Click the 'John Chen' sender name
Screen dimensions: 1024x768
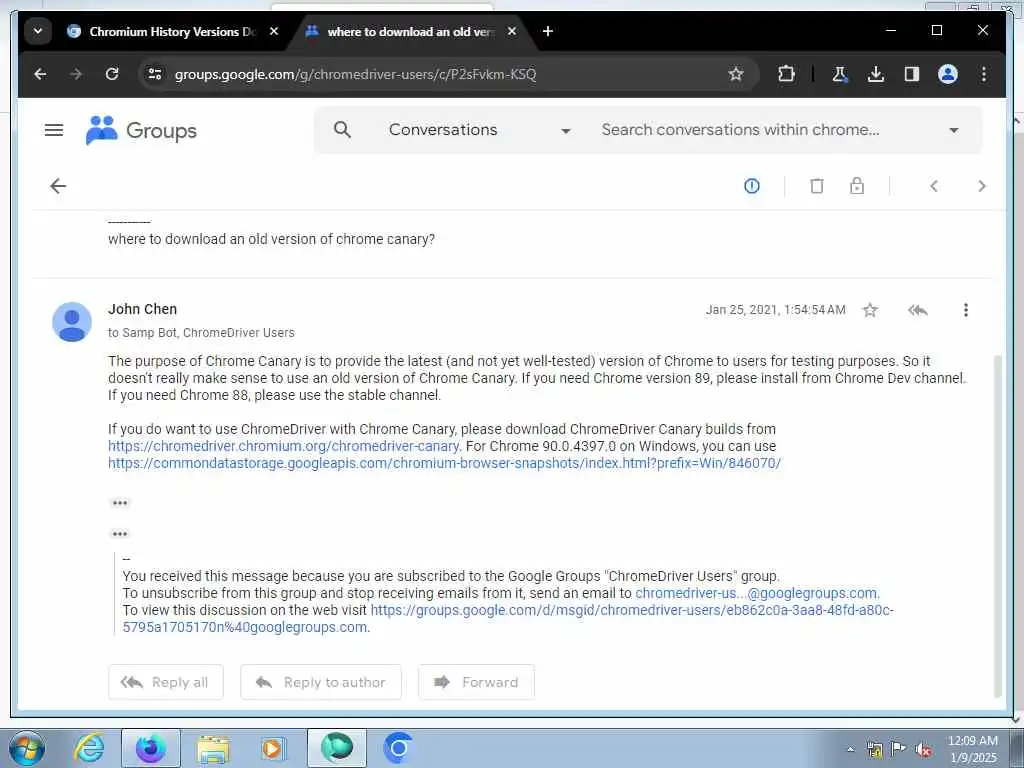pos(142,310)
